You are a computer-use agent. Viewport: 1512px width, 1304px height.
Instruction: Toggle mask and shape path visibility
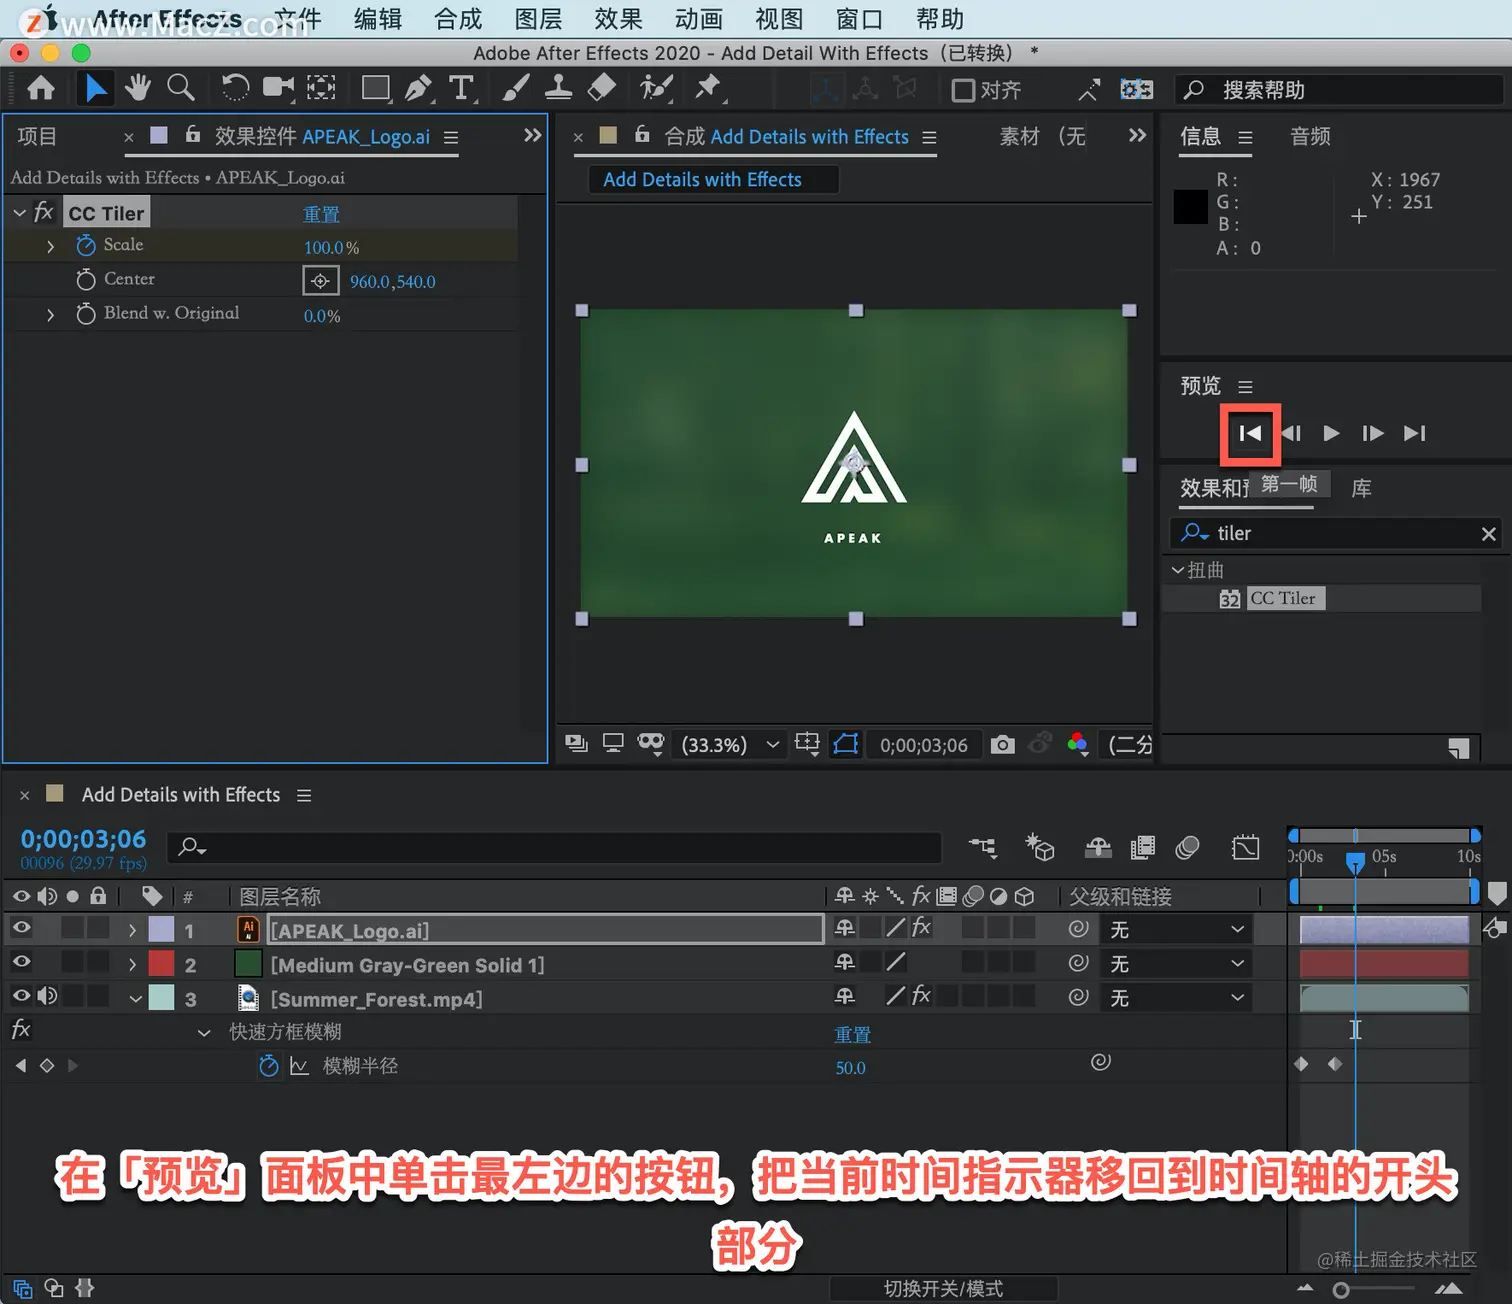coord(846,744)
